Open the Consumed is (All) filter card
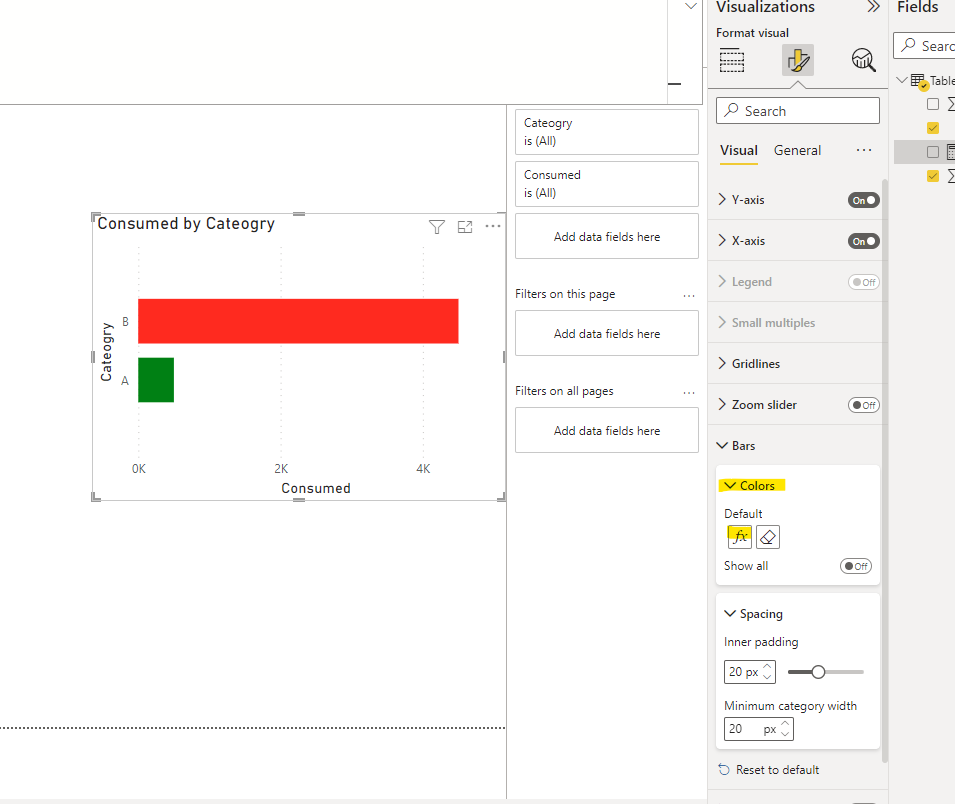This screenshot has width=955, height=804. pyautogui.click(x=607, y=184)
